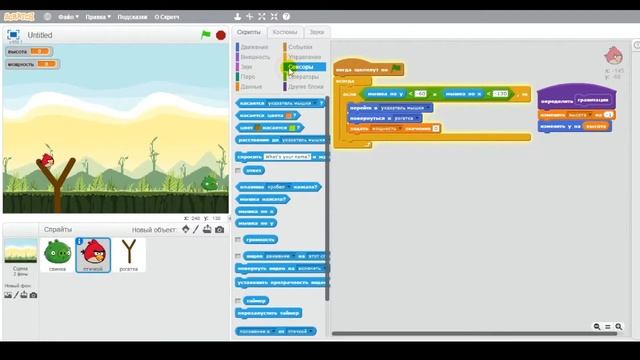
Task: Pick second color swatch in 'цвет касается' block
Action: (292, 128)
